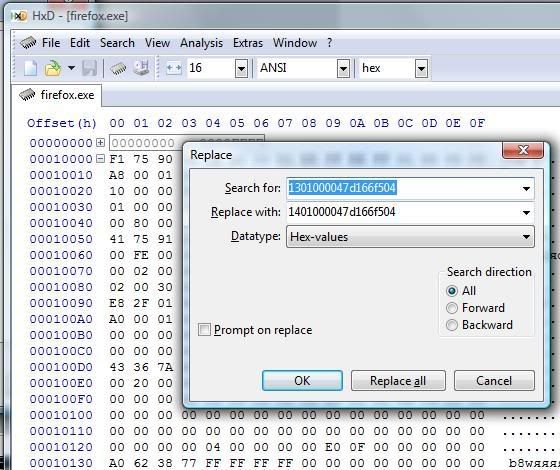Click the New file icon in toolbar

pos(30,68)
